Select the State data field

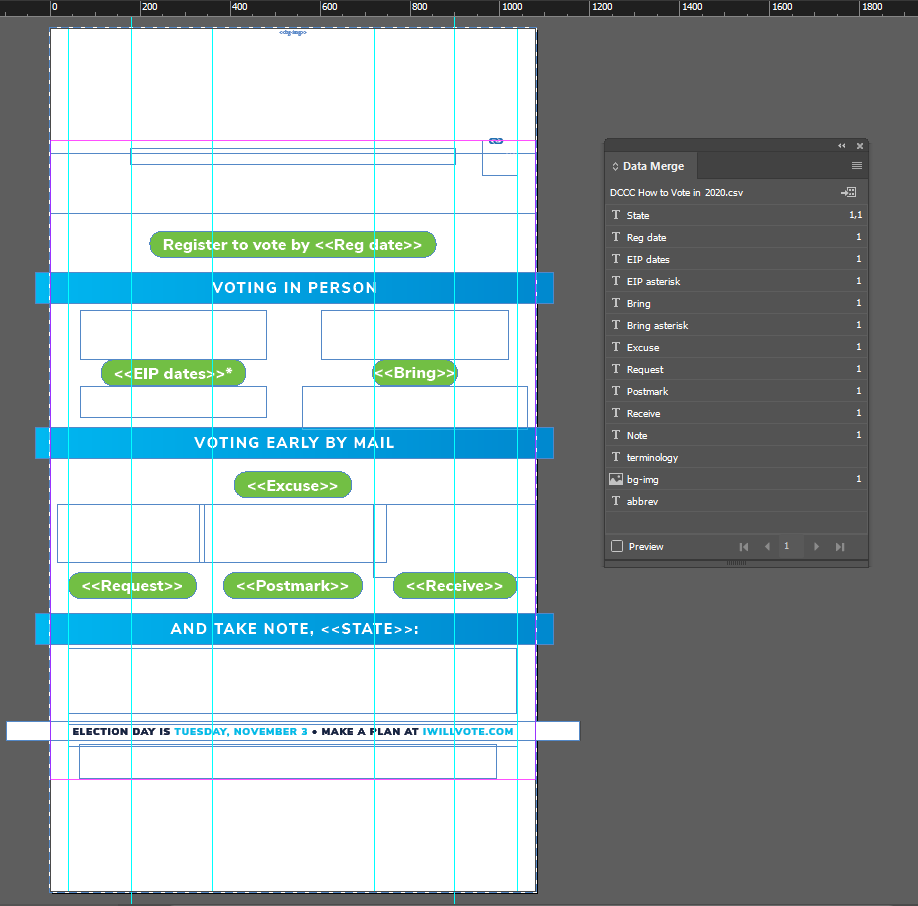click(x=736, y=215)
